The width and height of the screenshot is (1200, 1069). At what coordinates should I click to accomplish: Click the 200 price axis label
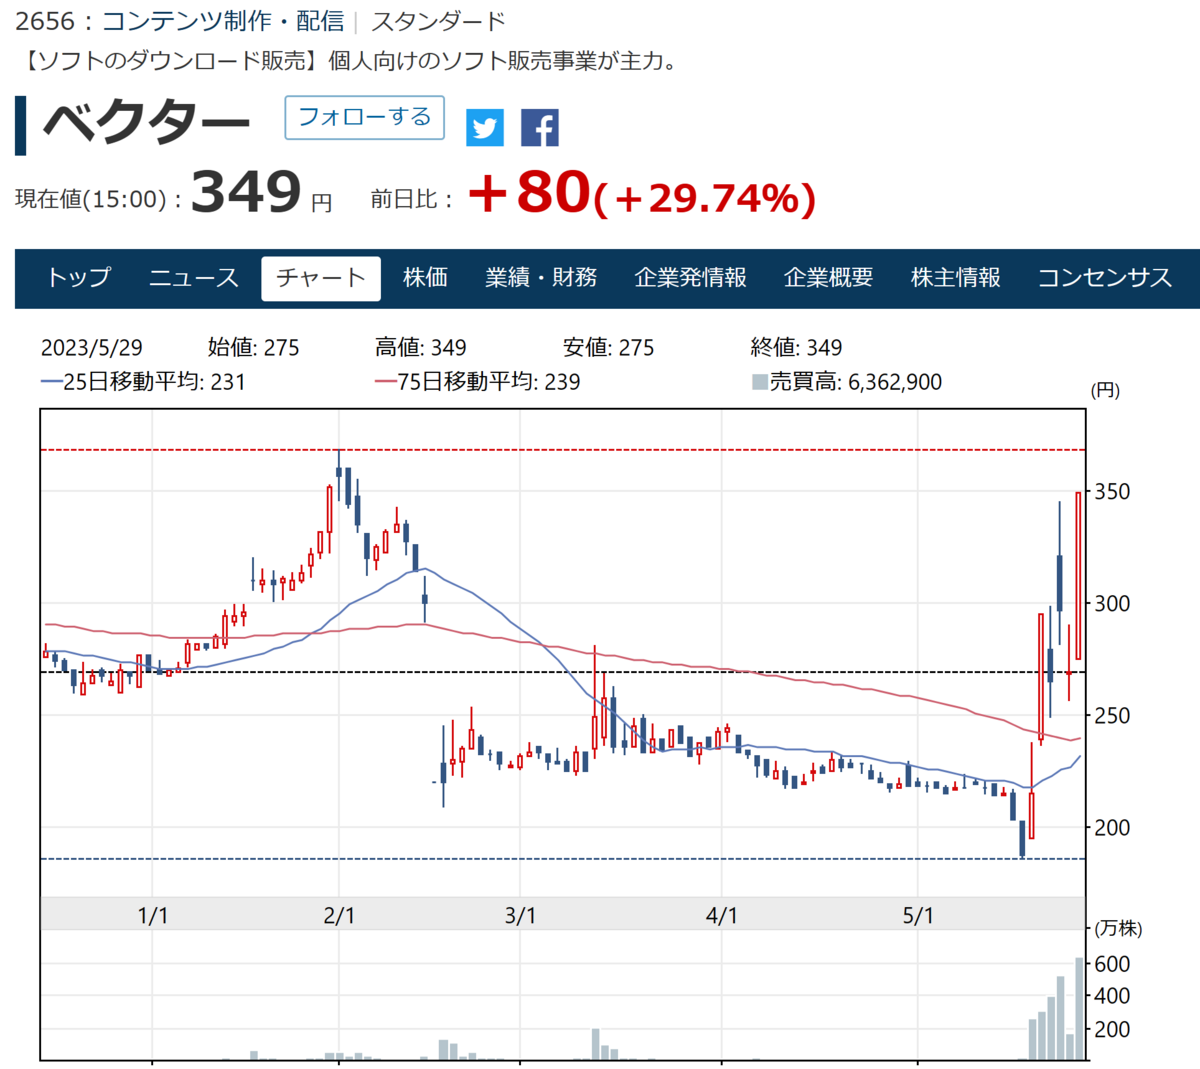[x=1112, y=828]
